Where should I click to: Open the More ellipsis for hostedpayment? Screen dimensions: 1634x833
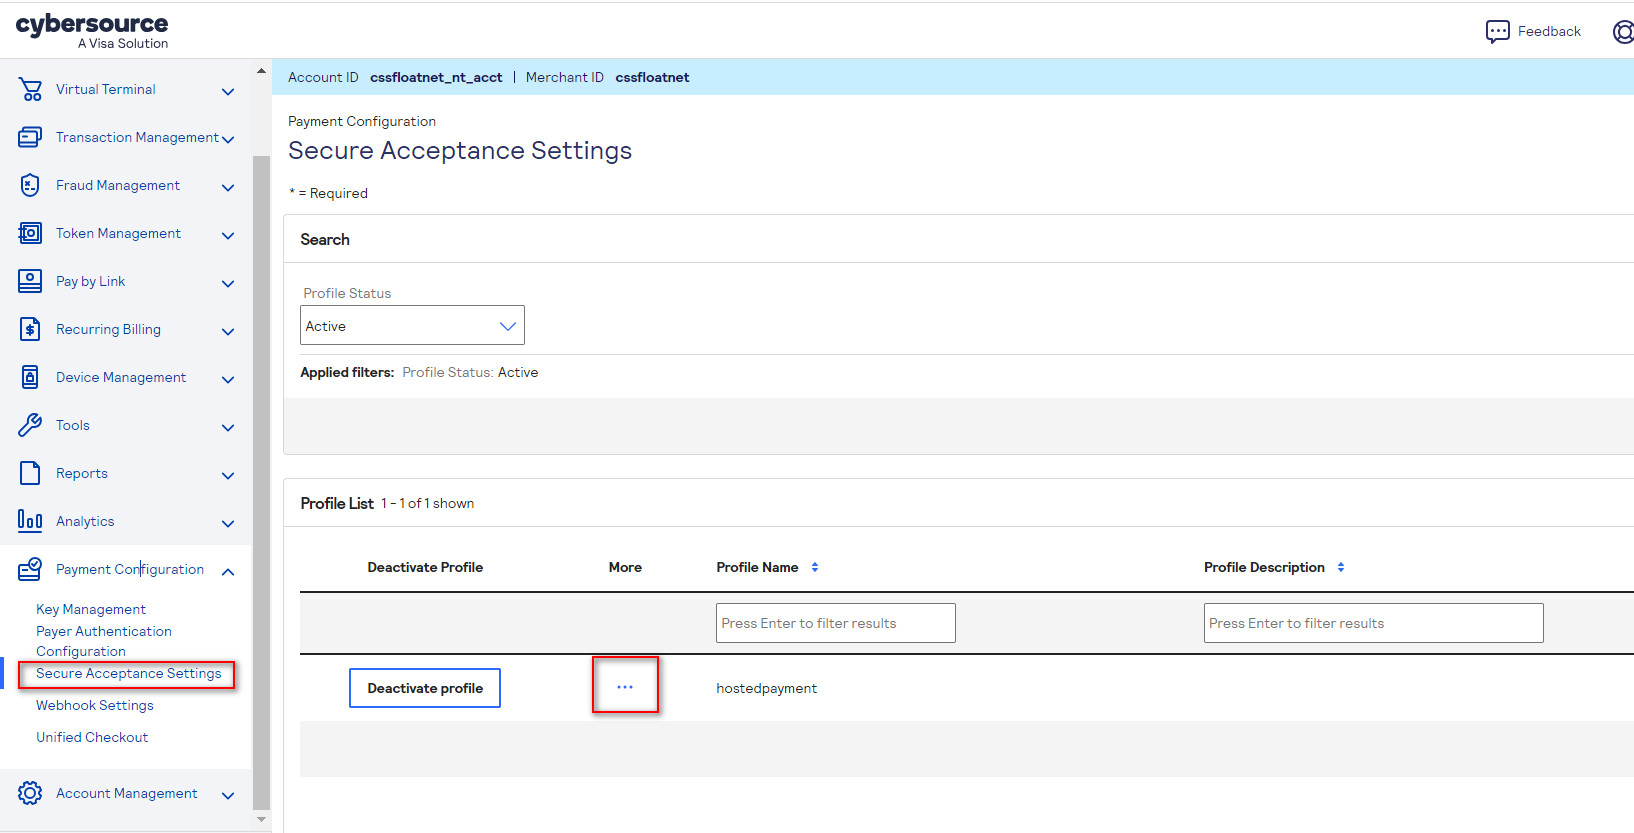point(625,687)
